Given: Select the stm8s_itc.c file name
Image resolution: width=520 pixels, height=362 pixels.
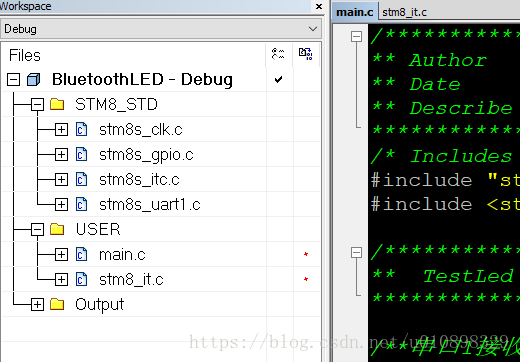Looking at the screenshot, I should click(139, 180).
